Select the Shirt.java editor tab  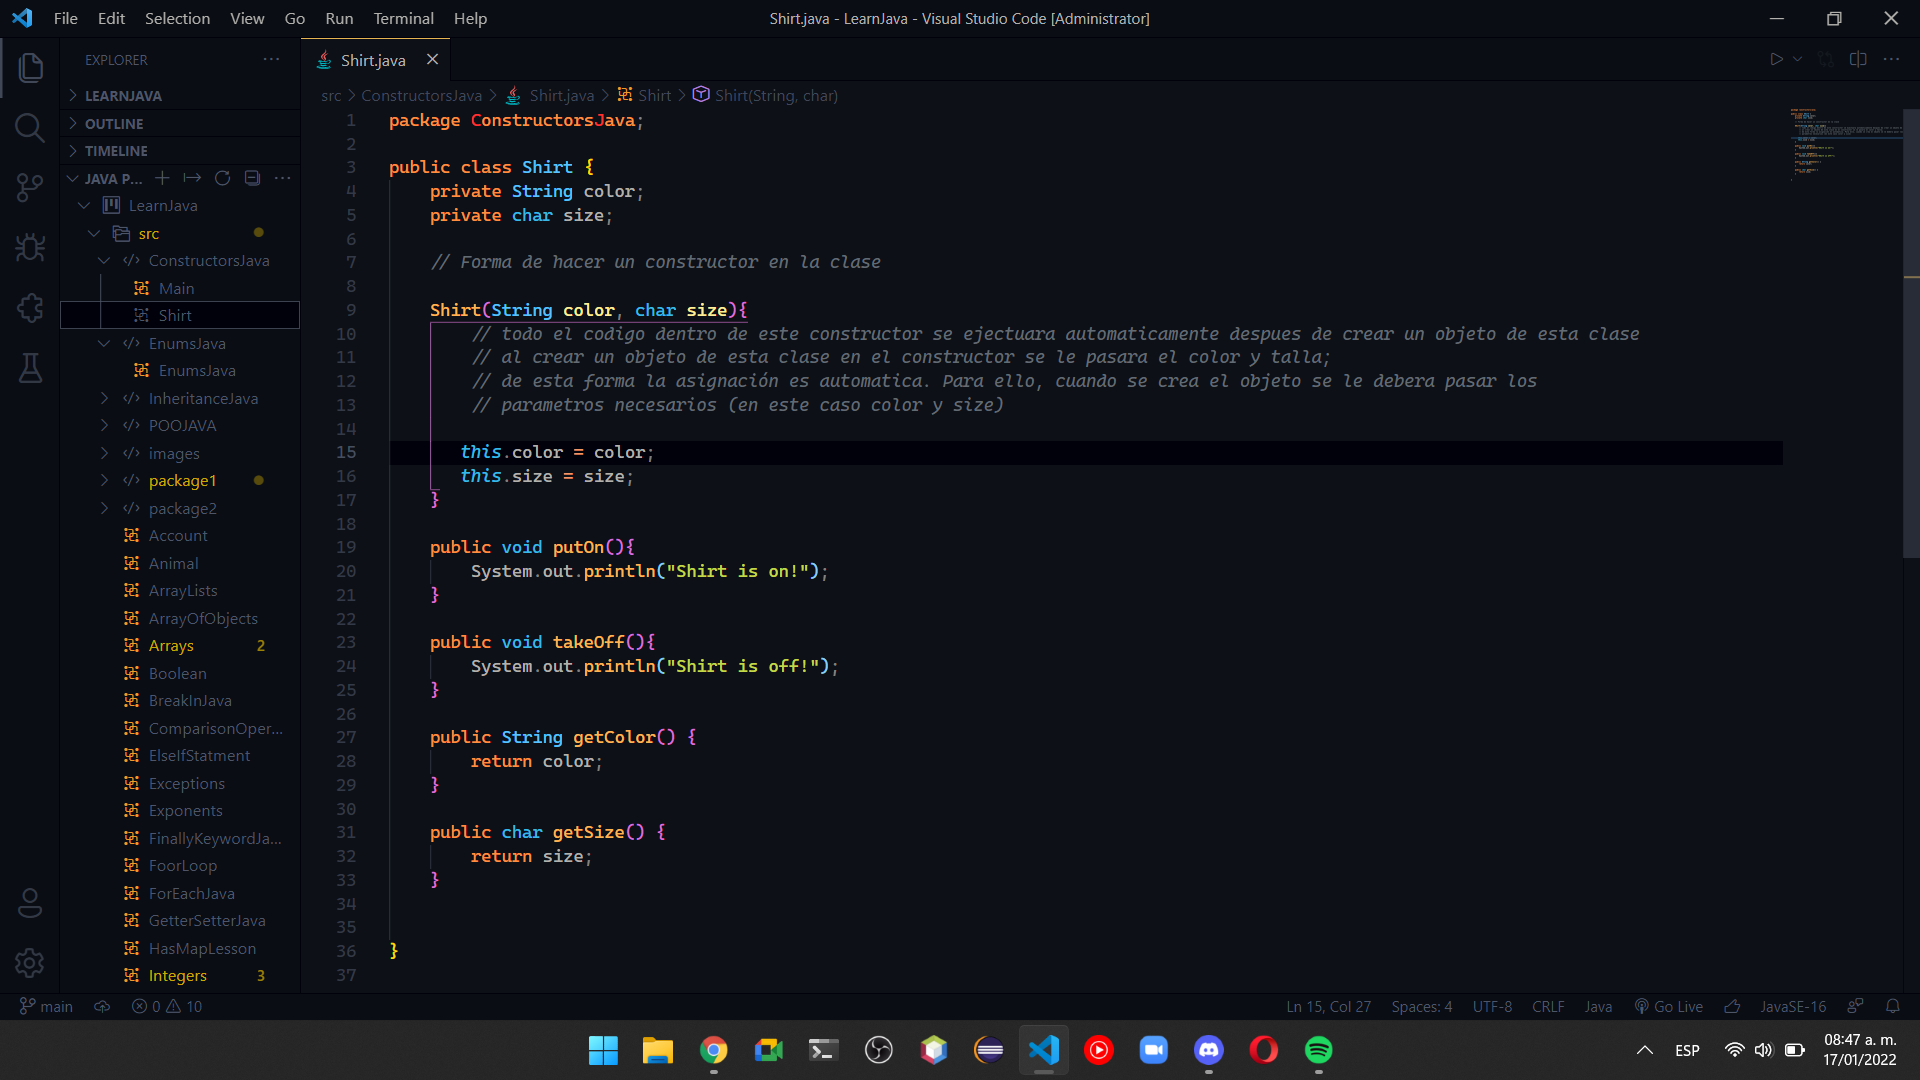(372, 60)
